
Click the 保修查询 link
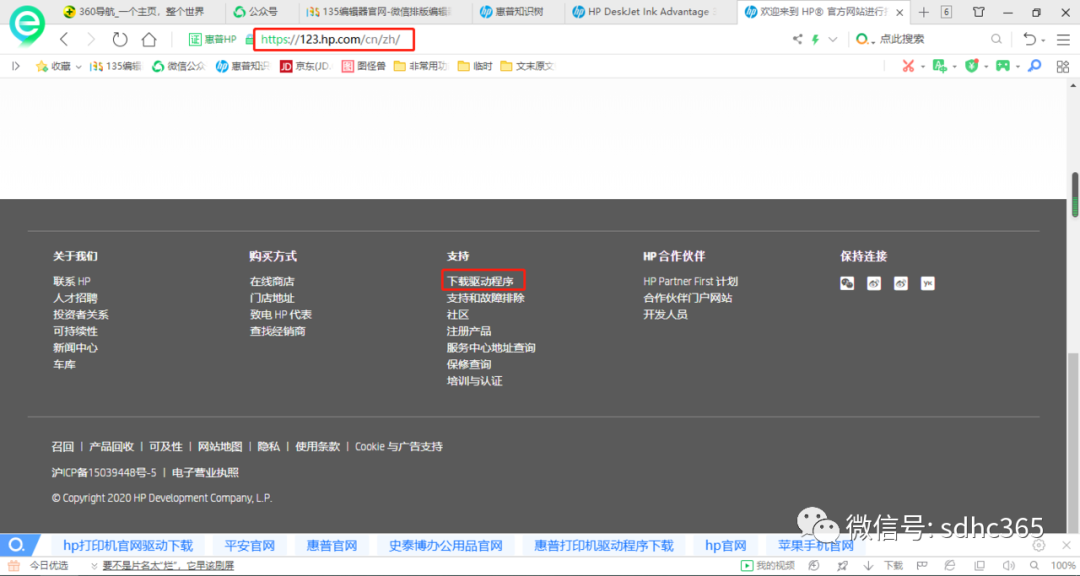[x=468, y=364]
